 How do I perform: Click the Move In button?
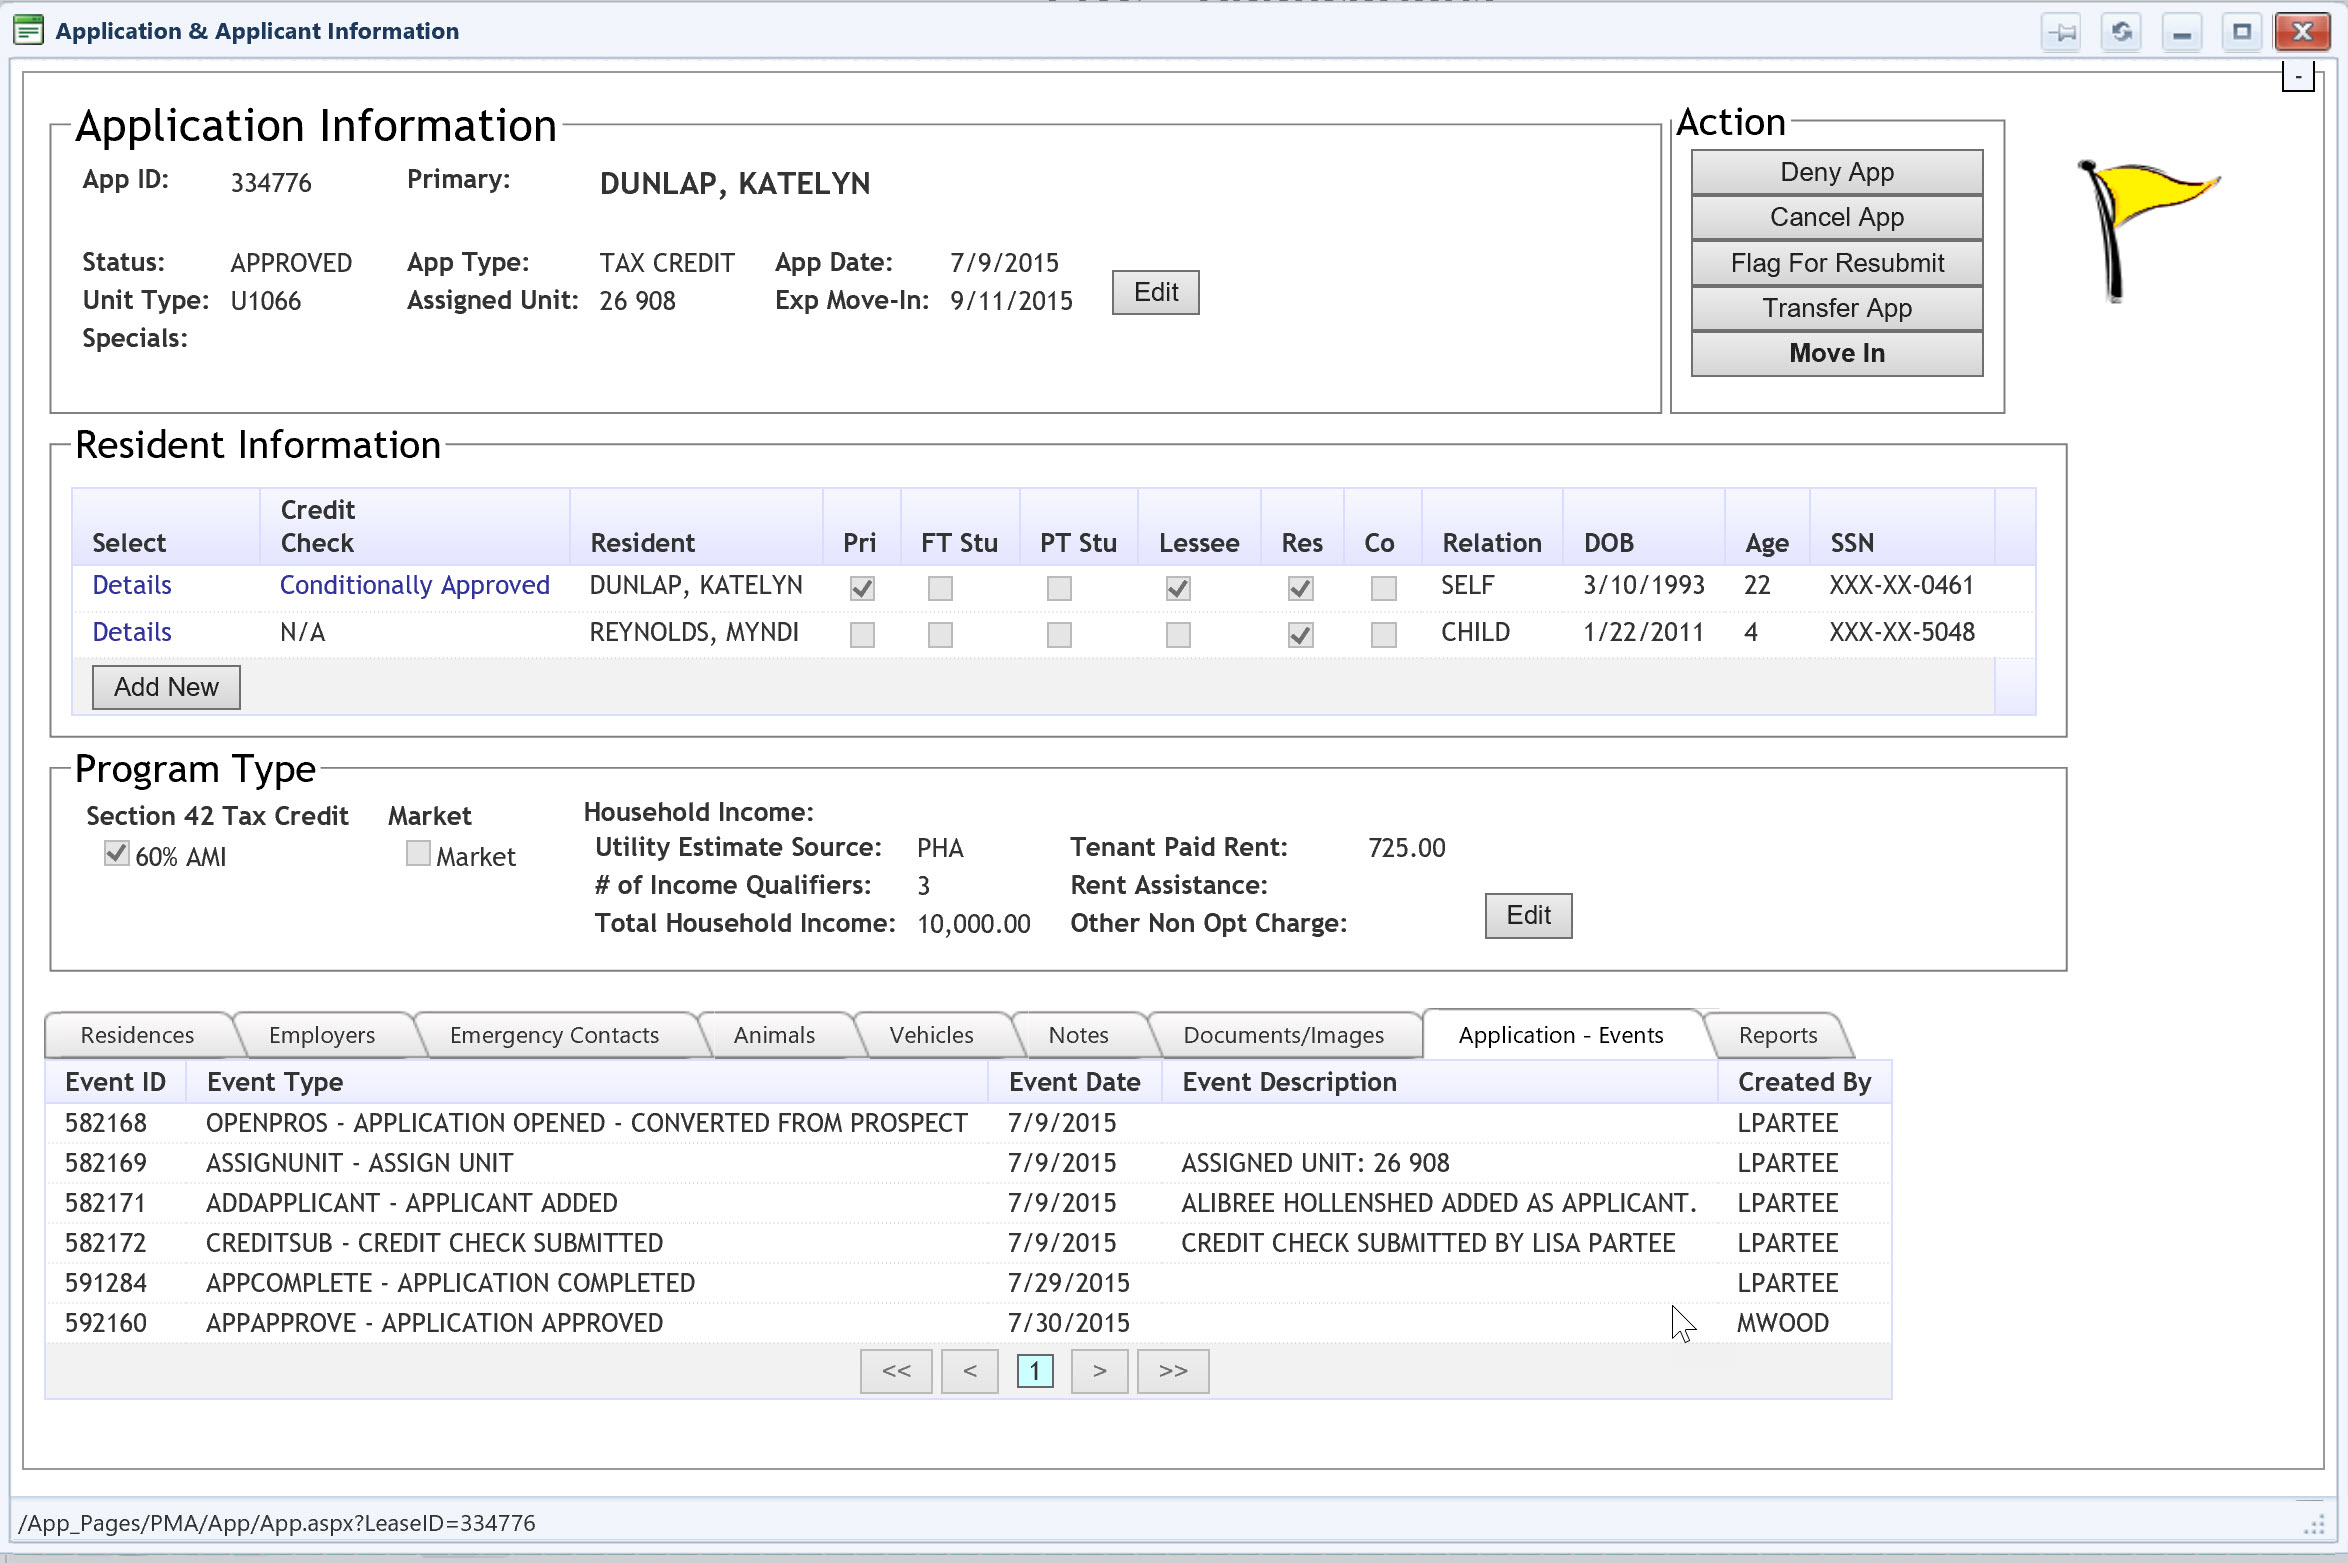(1836, 353)
